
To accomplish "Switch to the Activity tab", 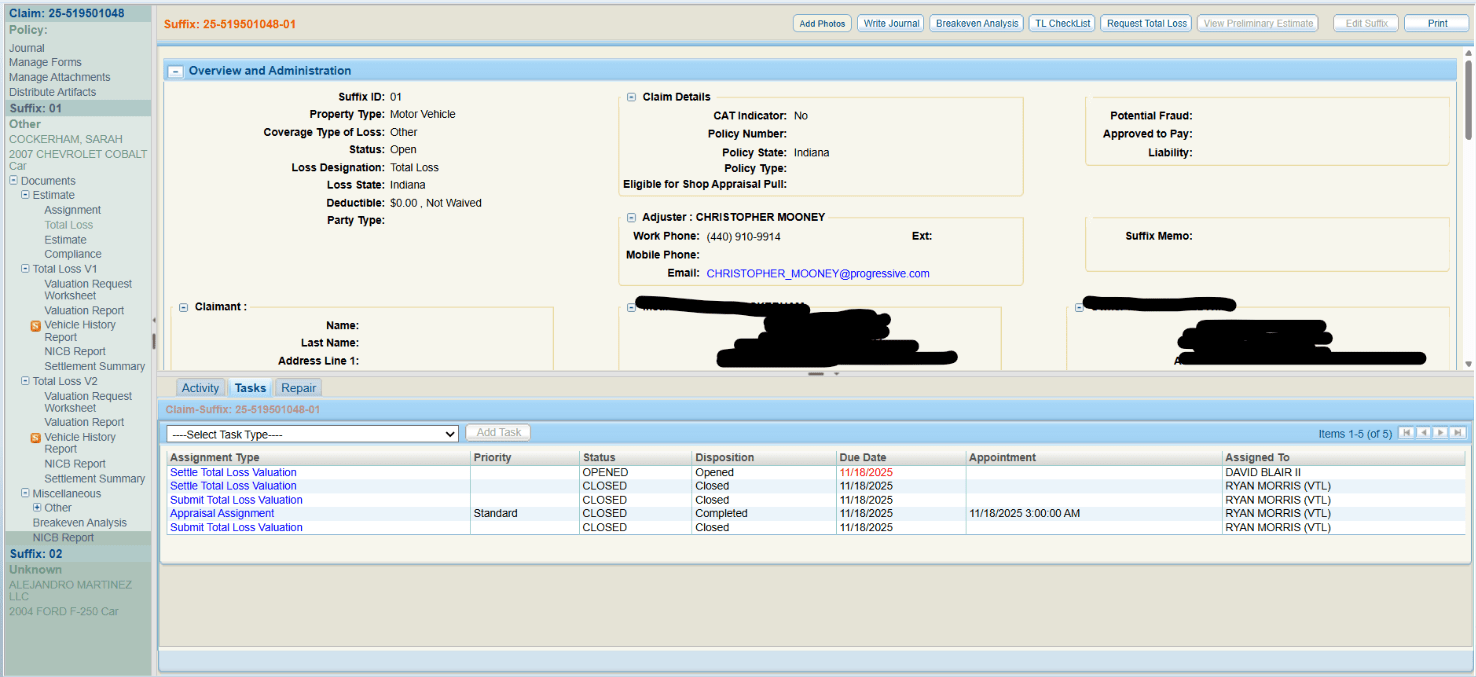I will (200, 388).
